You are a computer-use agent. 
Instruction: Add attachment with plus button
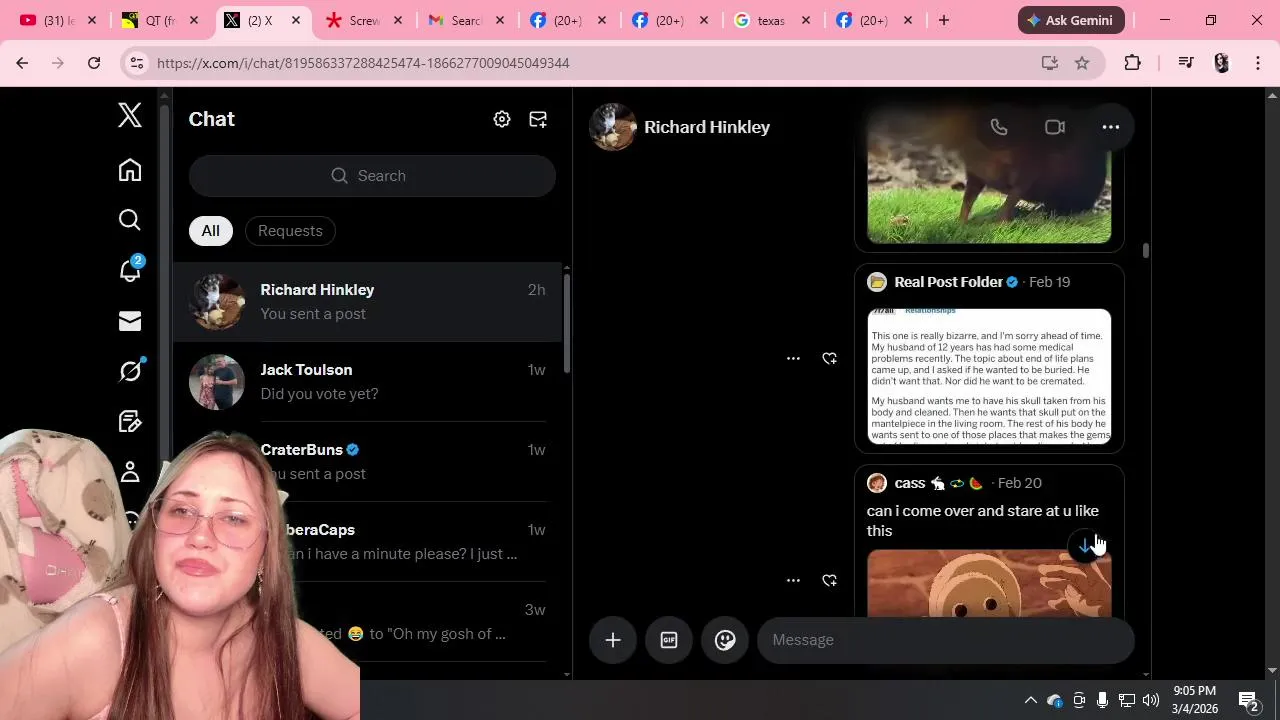point(613,640)
